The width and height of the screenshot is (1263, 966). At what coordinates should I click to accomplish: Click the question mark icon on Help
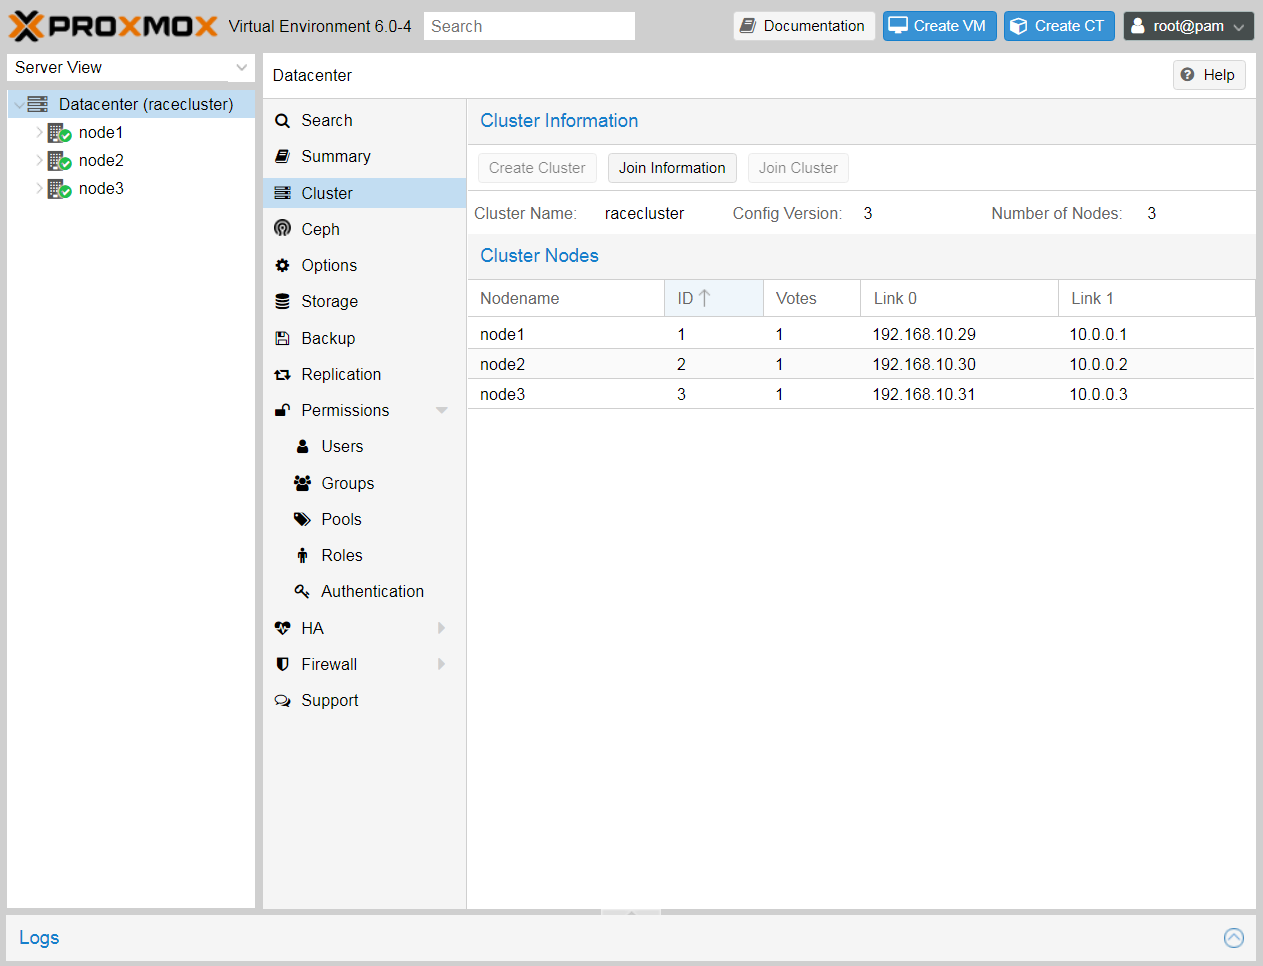point(1188,75)
